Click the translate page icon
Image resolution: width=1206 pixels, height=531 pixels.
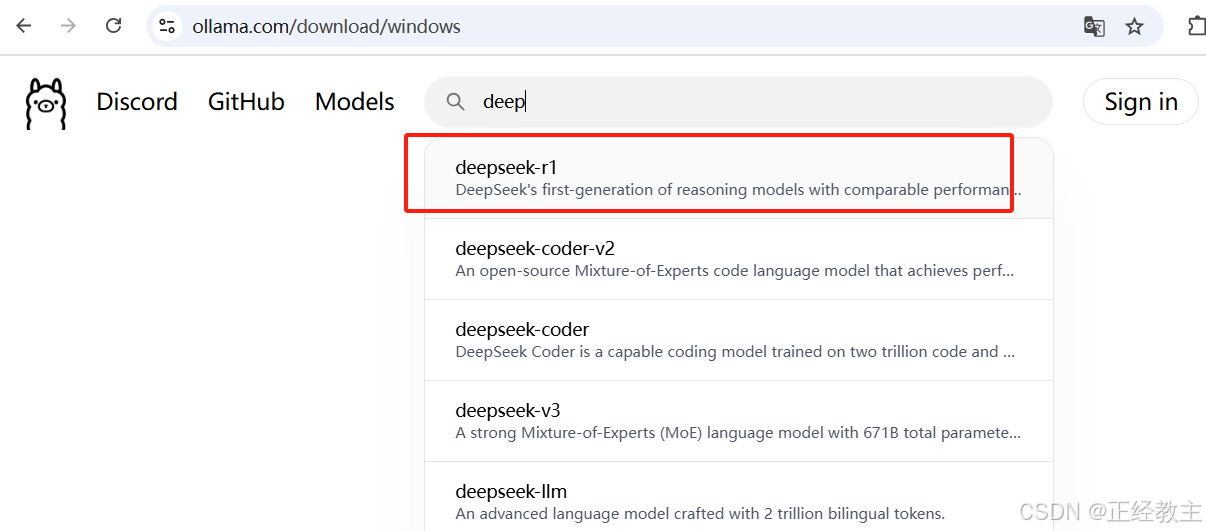click(x=1094, y=26)
